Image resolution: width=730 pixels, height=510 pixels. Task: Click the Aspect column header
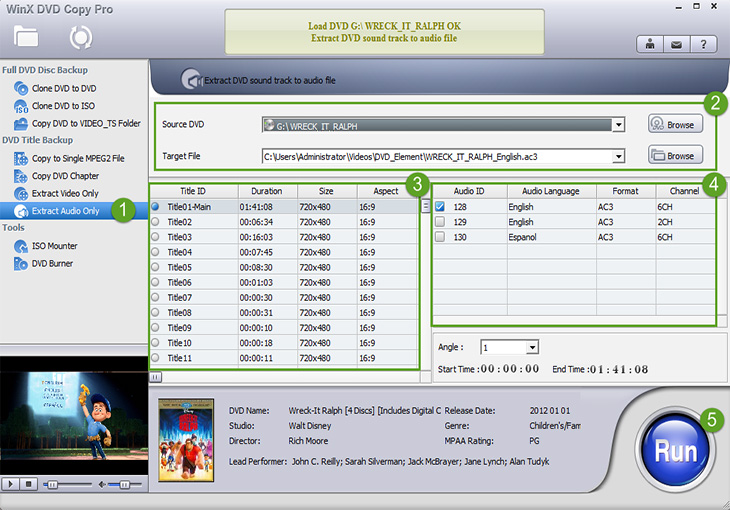click(x=386, y=191)
